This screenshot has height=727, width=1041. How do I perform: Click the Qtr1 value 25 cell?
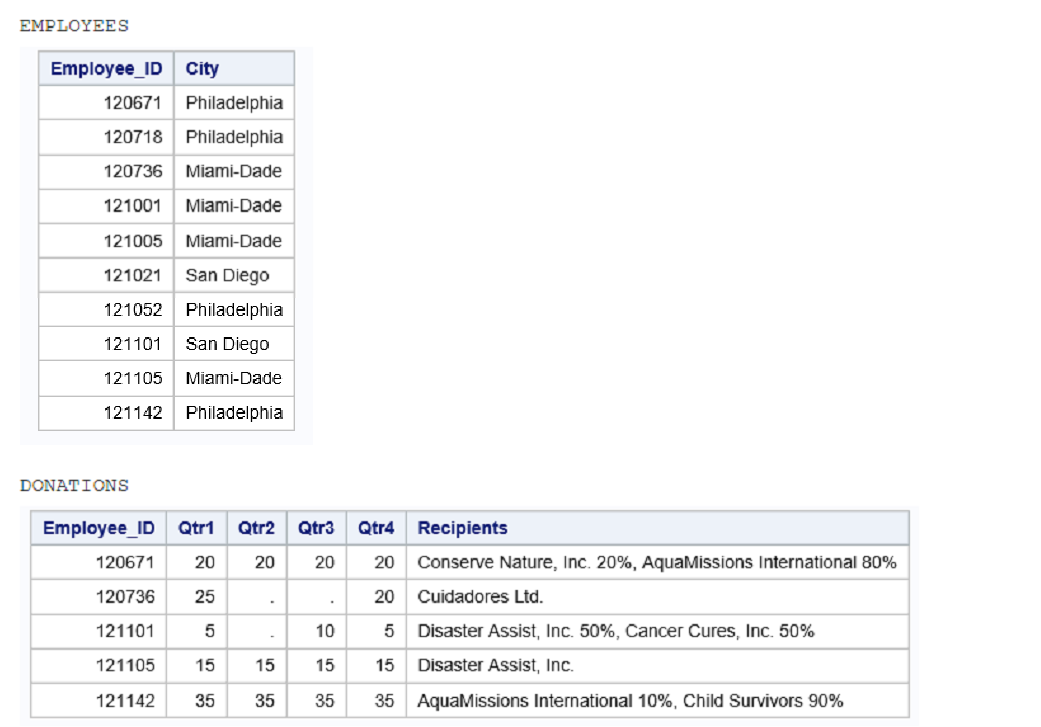pyautogui.click(x=204, y=597)
